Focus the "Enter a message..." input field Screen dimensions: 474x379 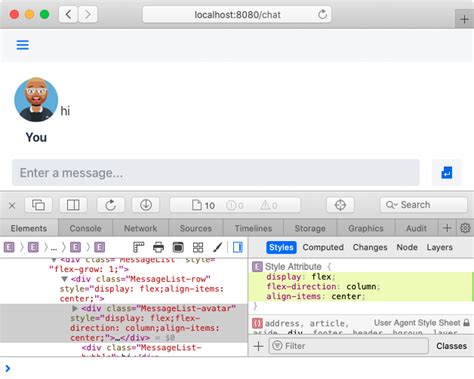point(216,173)
